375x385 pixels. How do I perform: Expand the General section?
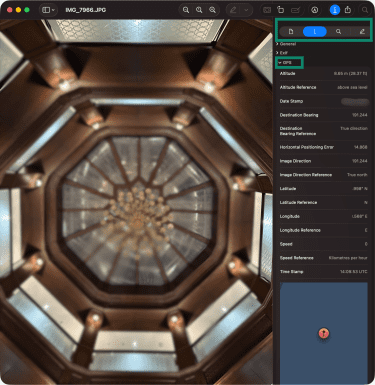pyautogui.click(x=286, y=44)
